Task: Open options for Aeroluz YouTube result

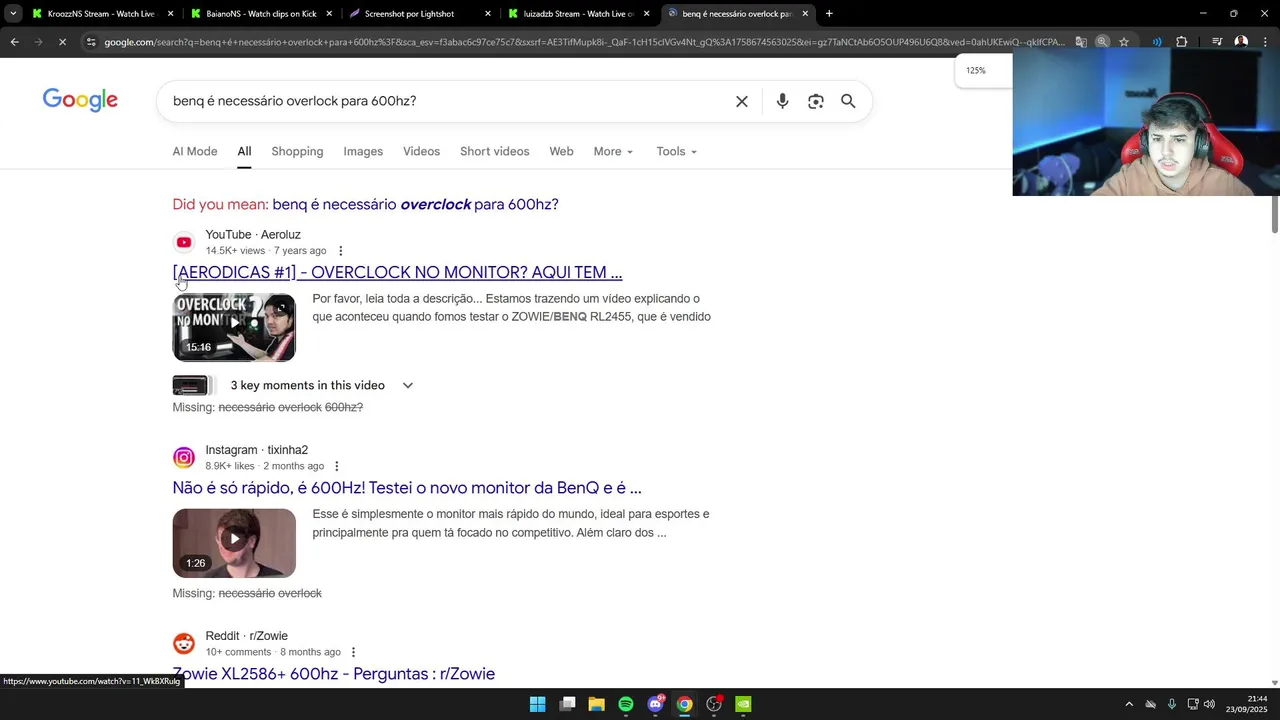Action: coord(340,251)
